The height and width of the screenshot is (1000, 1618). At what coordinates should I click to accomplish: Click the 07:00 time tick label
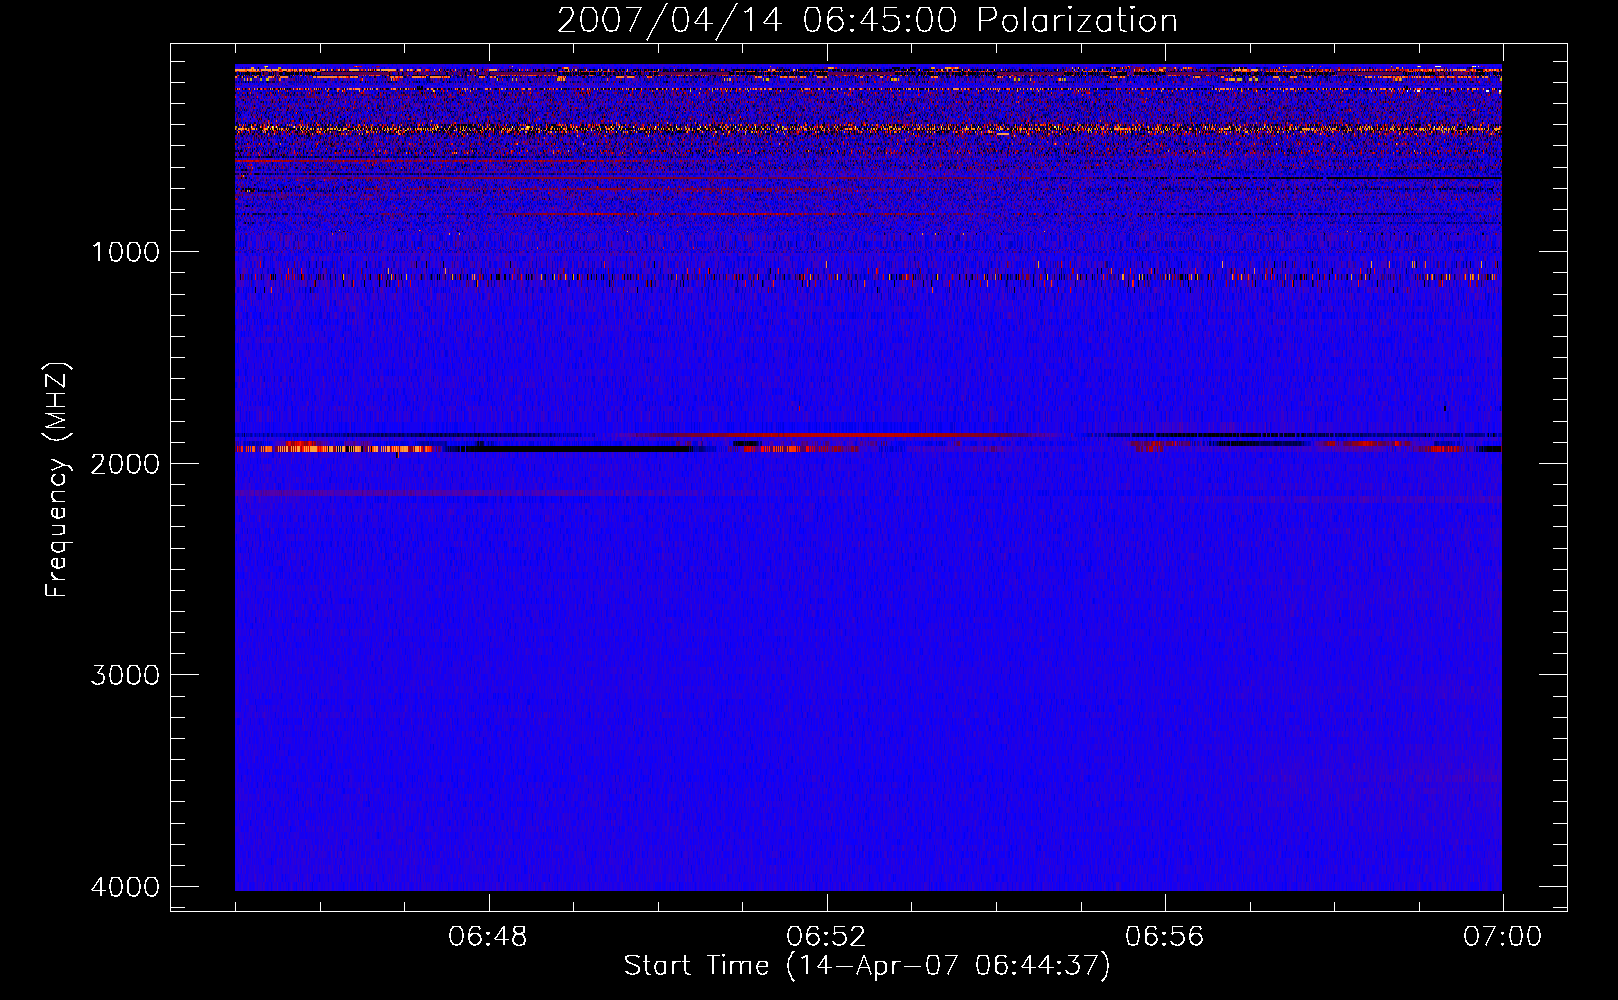(x=1502, y=937)
